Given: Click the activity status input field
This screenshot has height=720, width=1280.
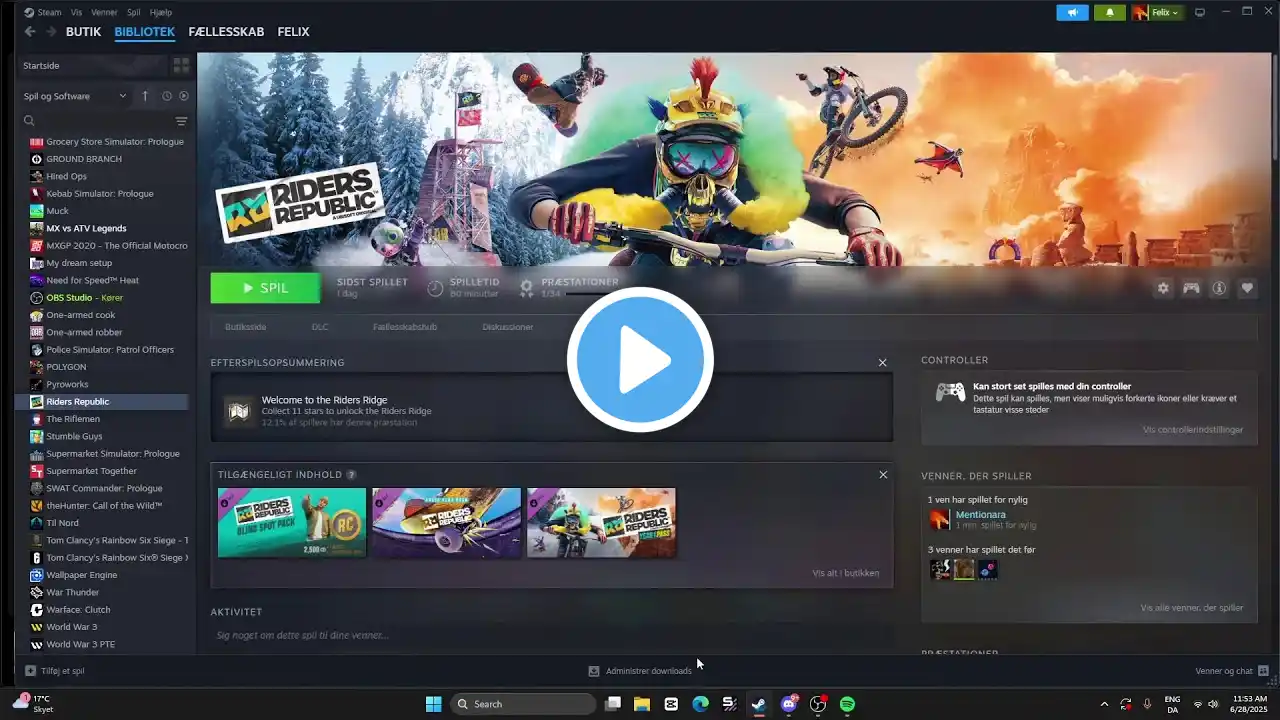Looking at the screenshot, I should point(551,635).
